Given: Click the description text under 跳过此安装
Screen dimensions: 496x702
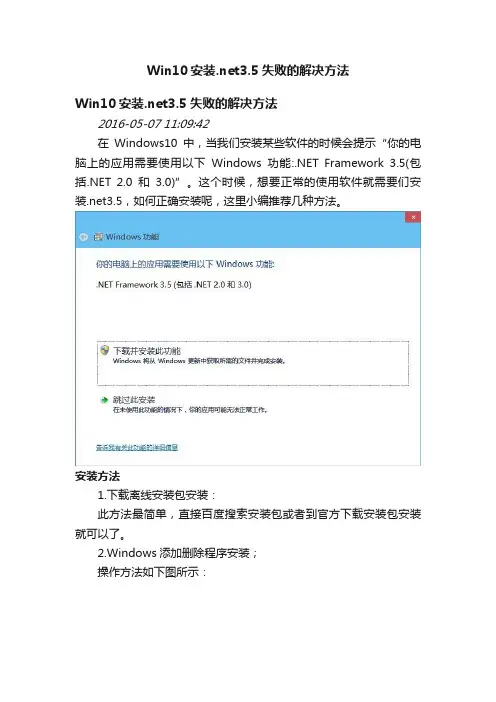Looking at the screenshot, I should pyautogui.click(x=190, y=410).
